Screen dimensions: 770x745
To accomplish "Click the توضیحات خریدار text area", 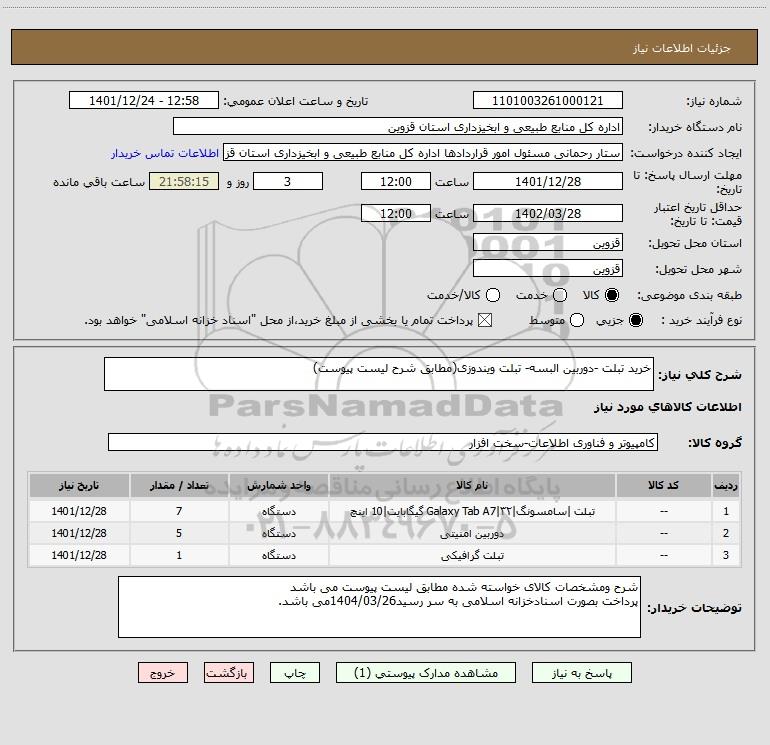I will pos(379,607).
